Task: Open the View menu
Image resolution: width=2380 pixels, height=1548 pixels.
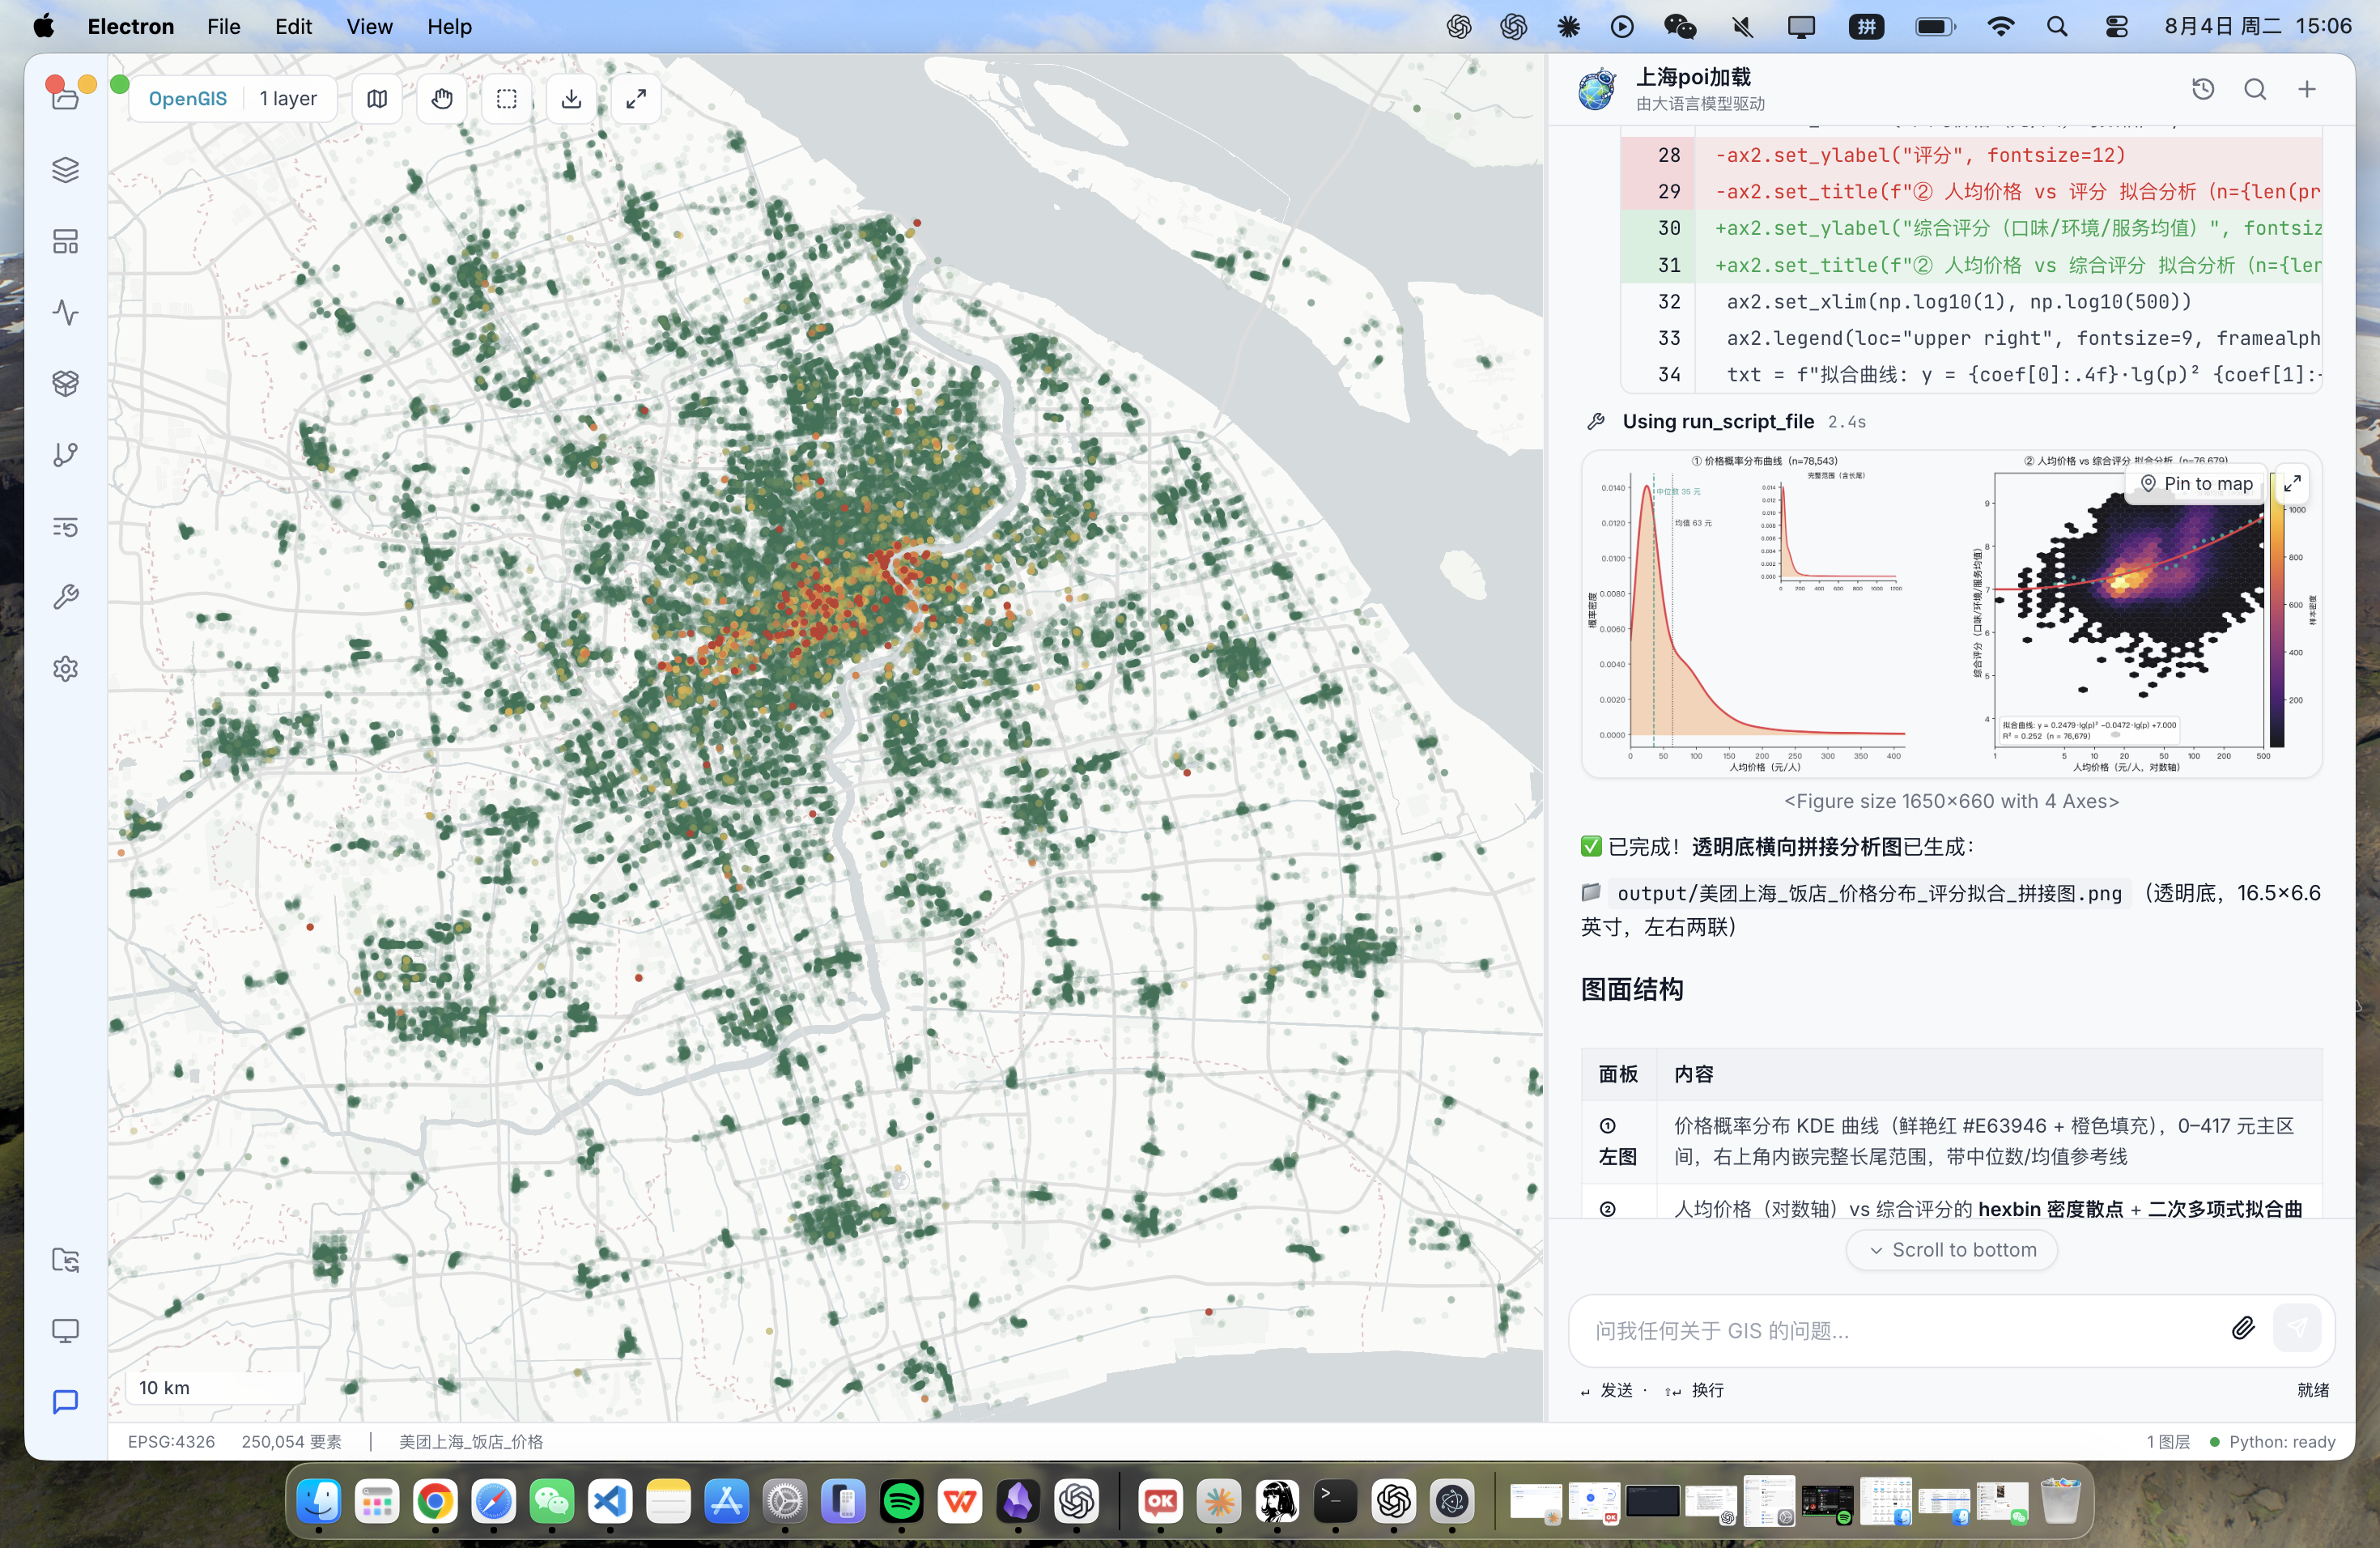Action: tap(369, 26)
